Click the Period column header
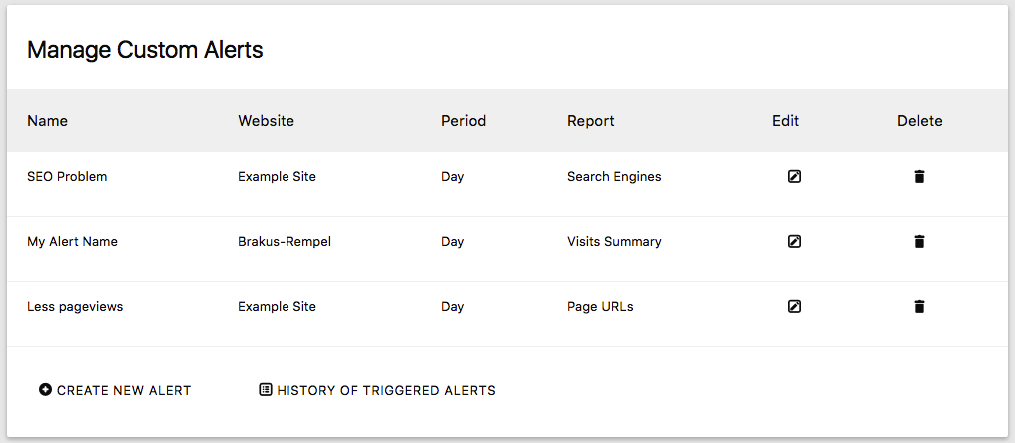 [463, 121]
